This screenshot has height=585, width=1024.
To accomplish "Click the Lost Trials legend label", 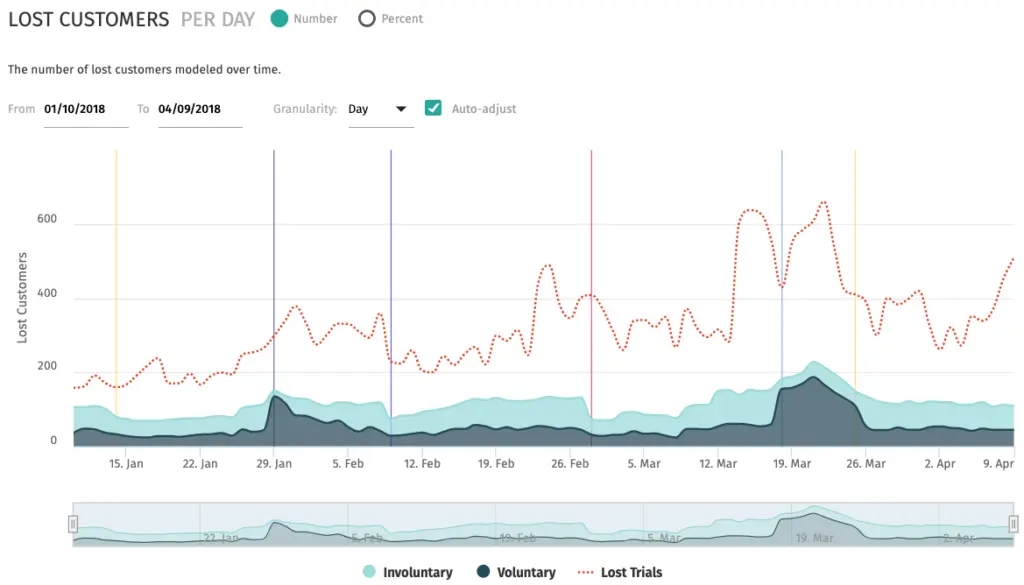I will [x=632, y=573].
